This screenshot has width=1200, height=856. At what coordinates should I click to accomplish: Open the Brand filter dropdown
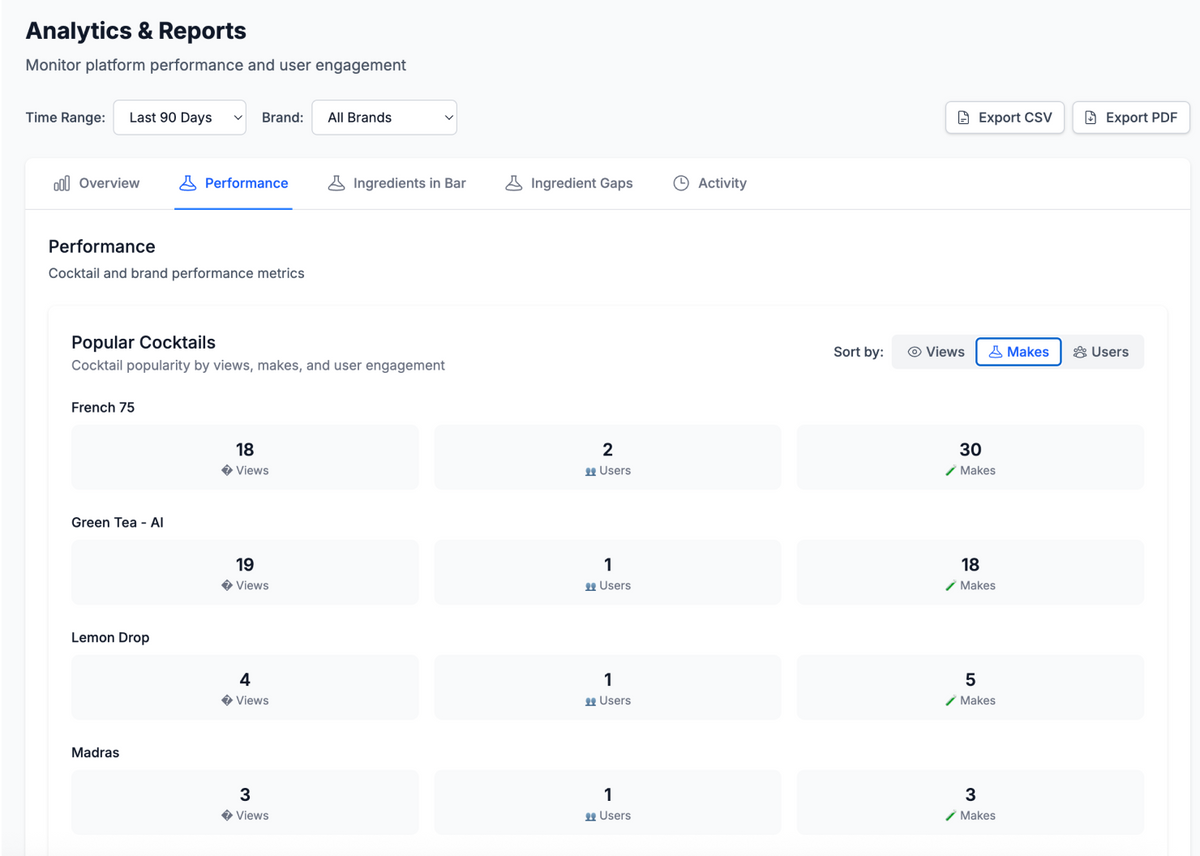pyautogui.click(x=384, y=117)
